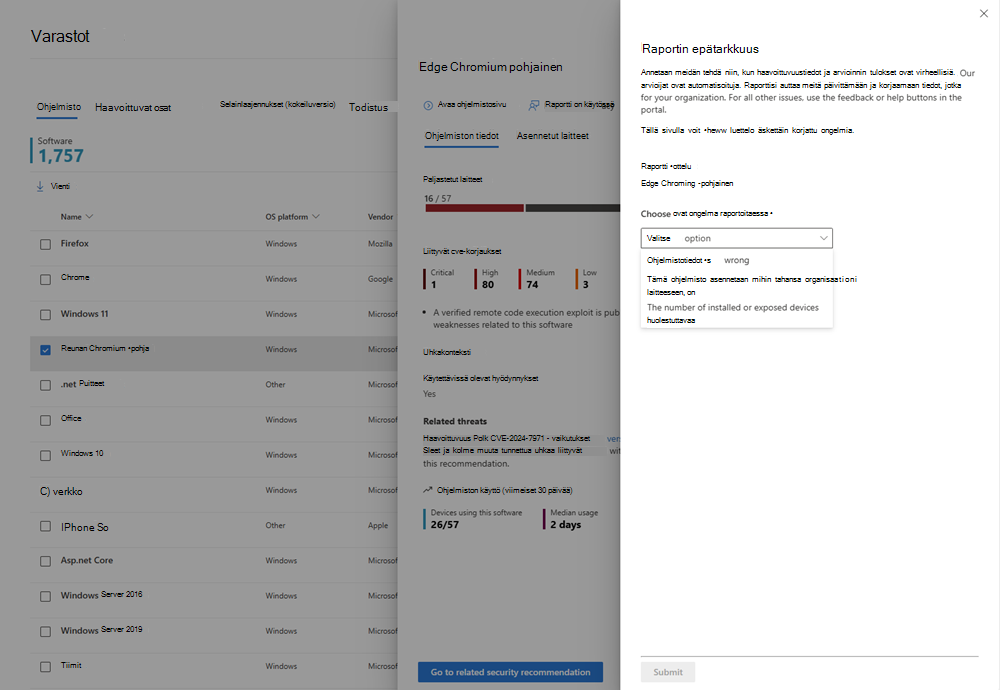Click the Vienti export button
The height and width of the screenshot is (690, 1000).
tap(54, 186)
